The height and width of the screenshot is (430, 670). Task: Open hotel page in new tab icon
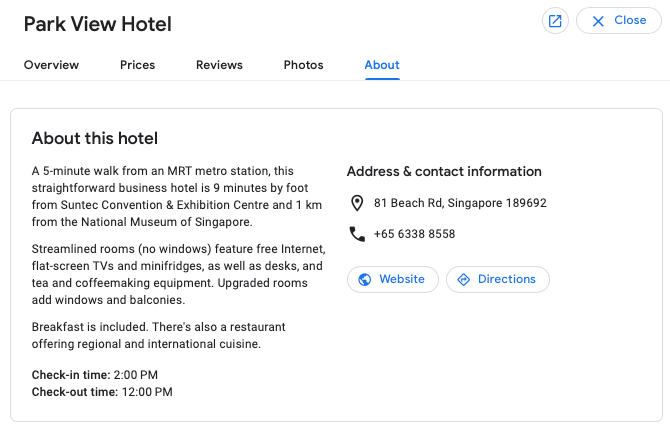[x=555, y=21]
